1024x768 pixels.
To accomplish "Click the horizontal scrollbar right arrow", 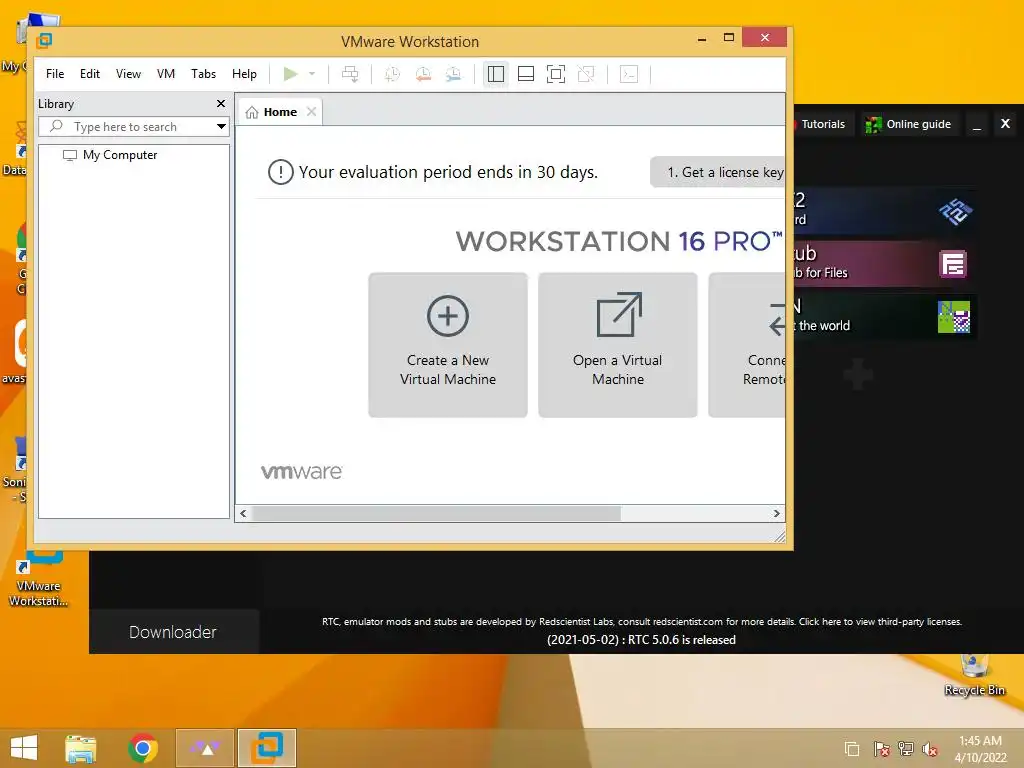I will pos(776,513).
